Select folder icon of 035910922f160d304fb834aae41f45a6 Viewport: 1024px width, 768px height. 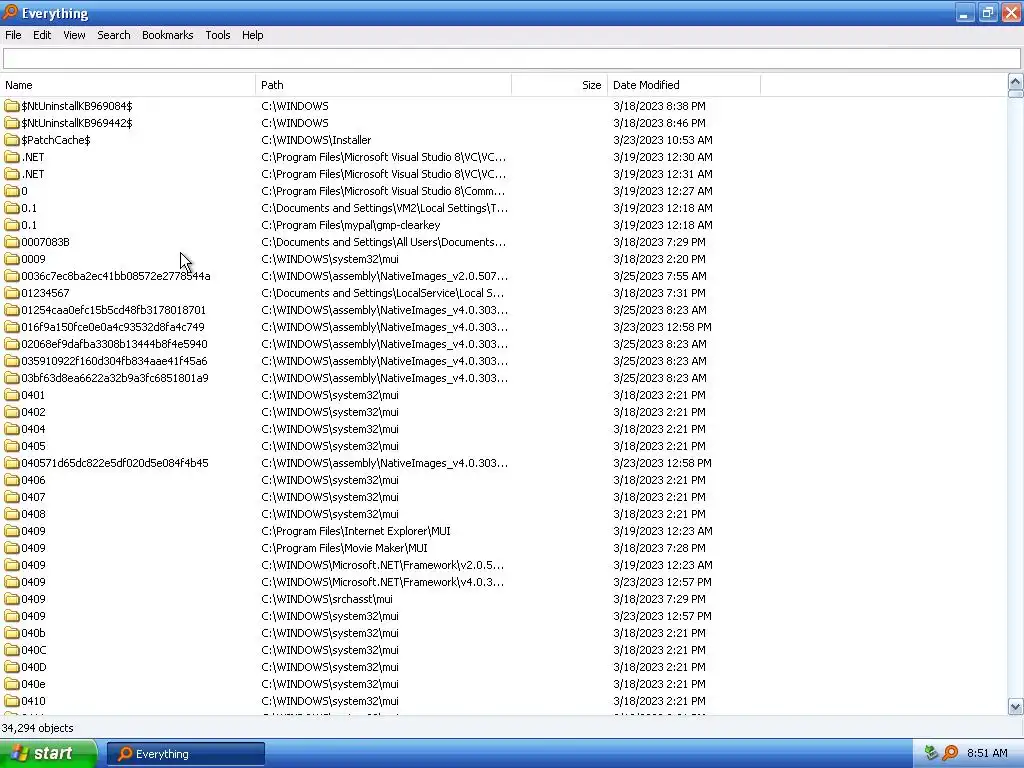tap(12, 360)
